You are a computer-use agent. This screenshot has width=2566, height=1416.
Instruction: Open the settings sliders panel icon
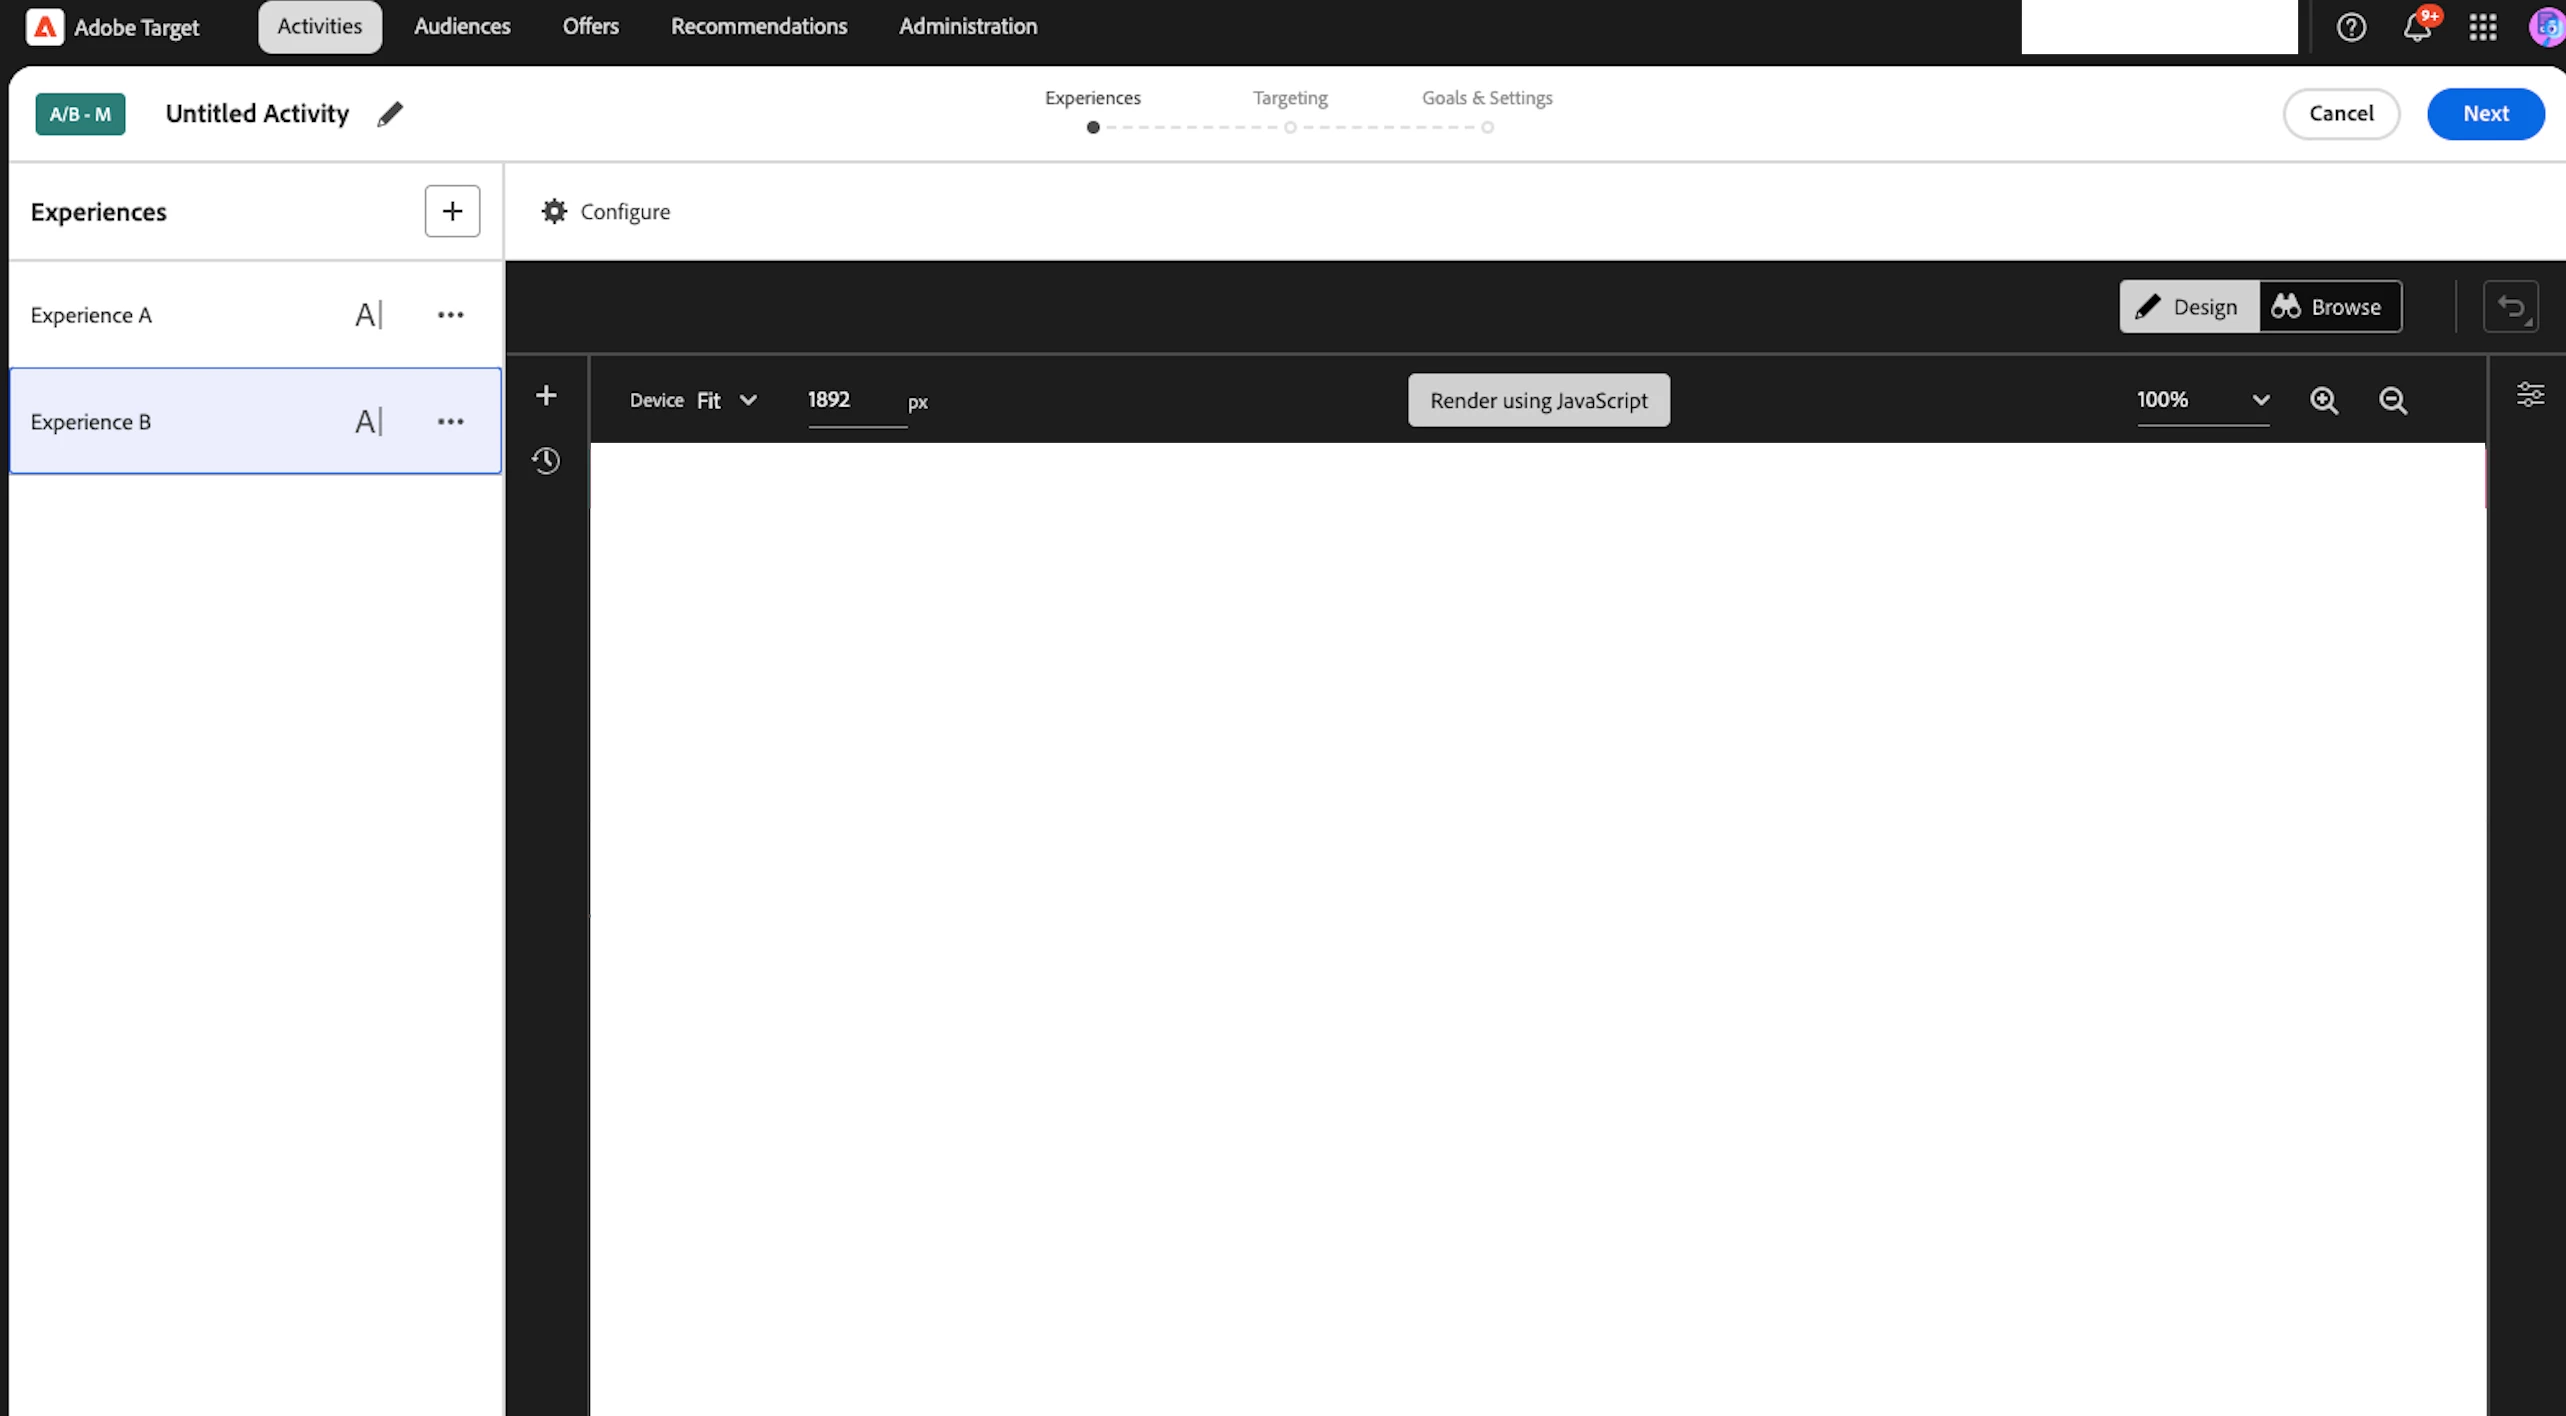(2530, 395)
